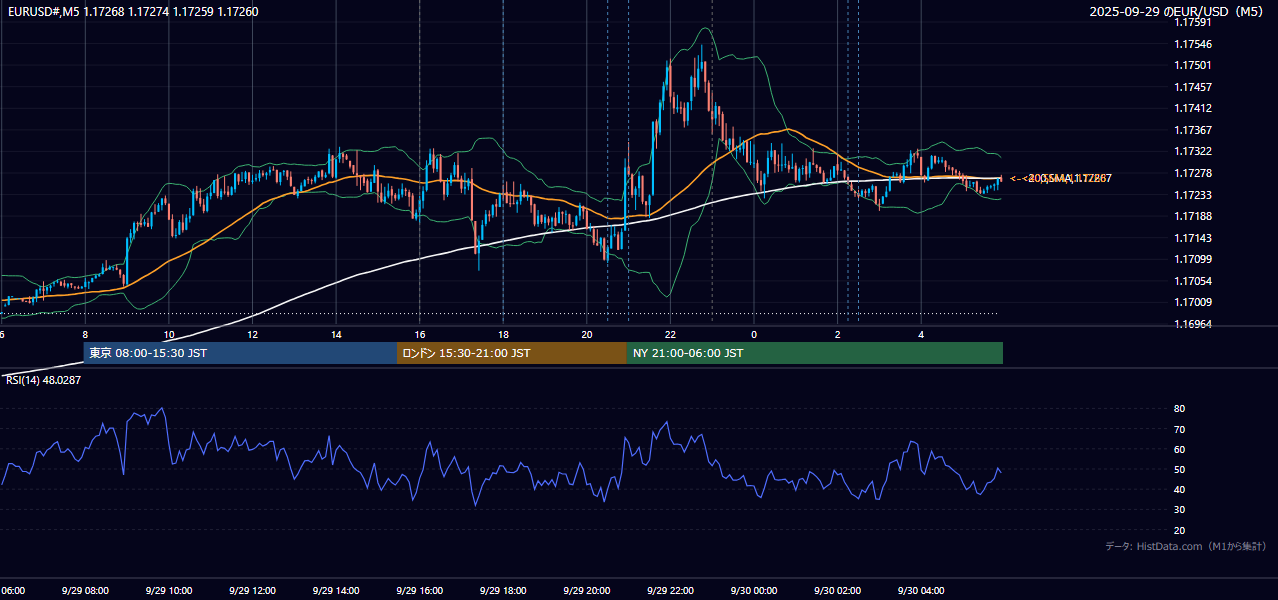
Task: Click the 9/29 10:00 bottom time label
Action: tap(169, 591)
